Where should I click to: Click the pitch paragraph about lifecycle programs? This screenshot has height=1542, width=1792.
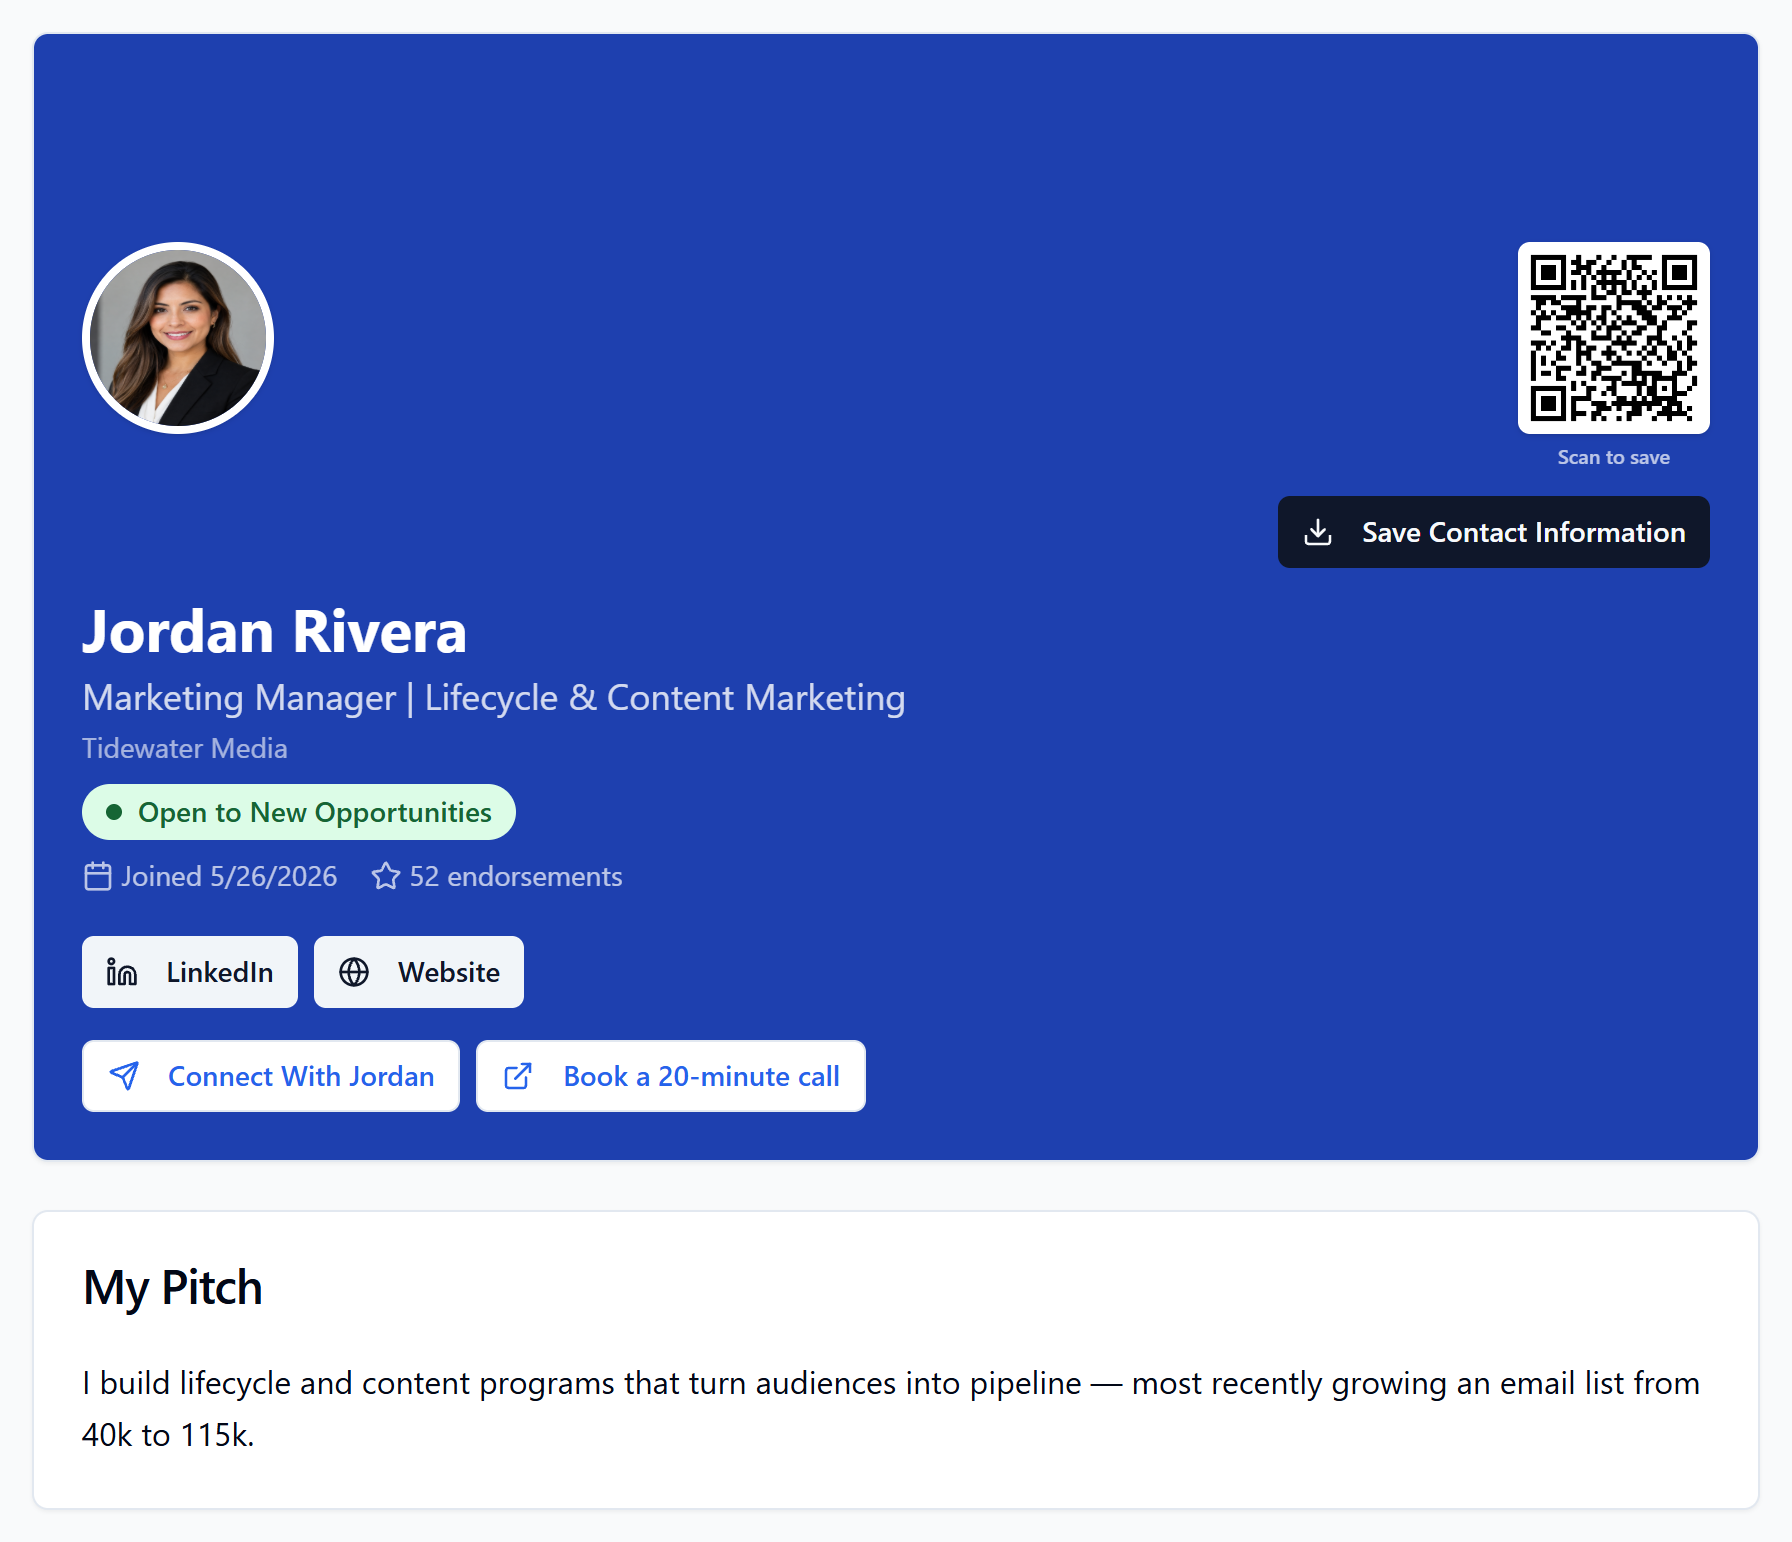pos(891,1409)
